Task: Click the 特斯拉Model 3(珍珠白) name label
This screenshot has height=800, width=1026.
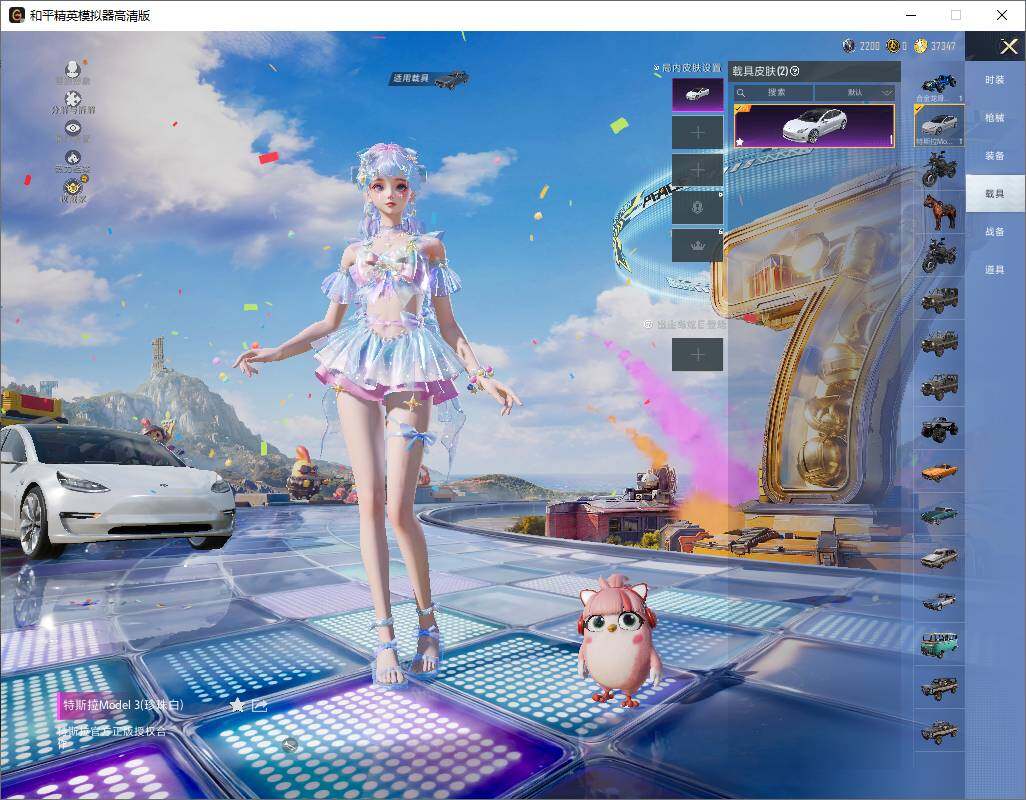Action: pos(123,705)
